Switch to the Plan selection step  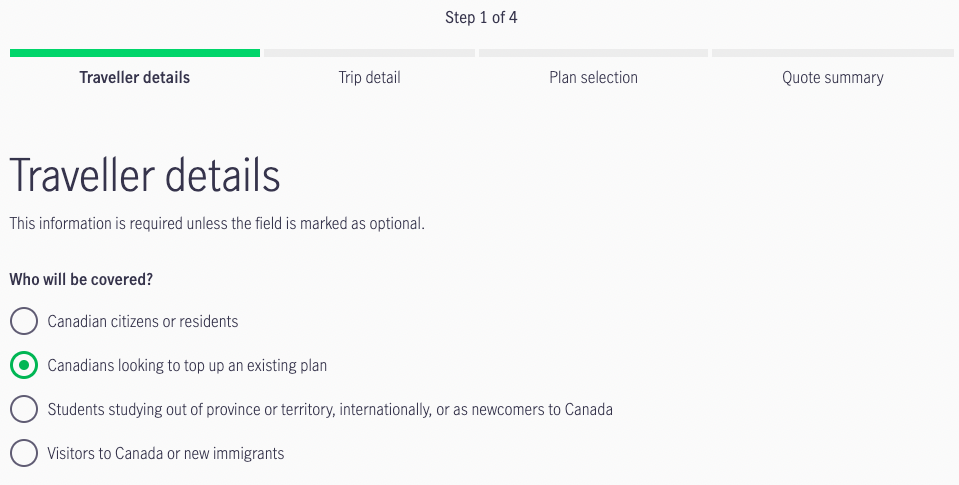(593, 77)
